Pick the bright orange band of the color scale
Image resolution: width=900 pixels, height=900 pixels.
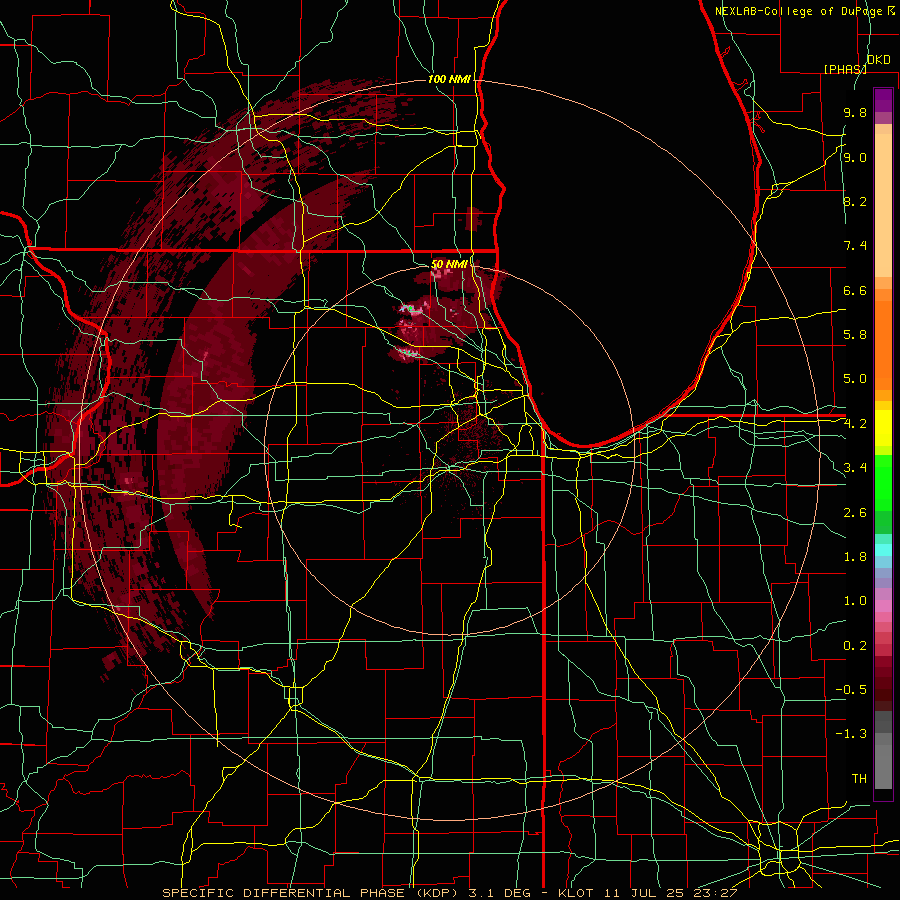coord(883,346)
